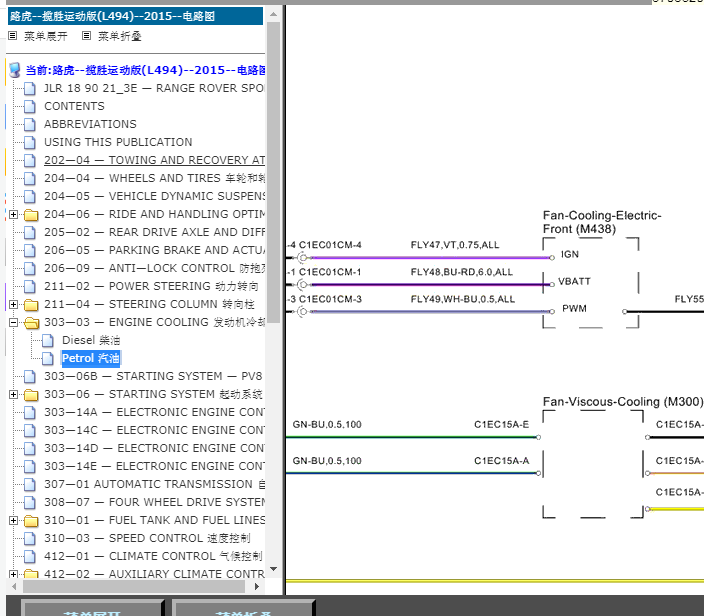This screenshot has width=704, height=616.
Task: Open 211-02 POWER STEERING entry
Action: (x=151, y=286)
